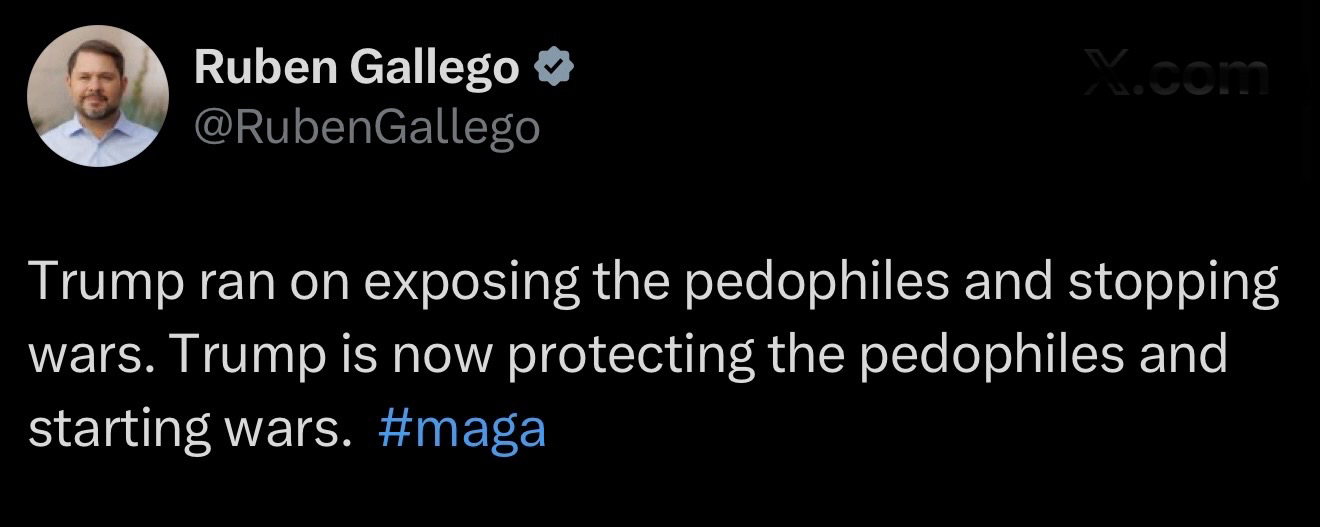Open the Ruben Gallego display name link
This screenshot has height=527, width=1320.
tap(357, 68)
